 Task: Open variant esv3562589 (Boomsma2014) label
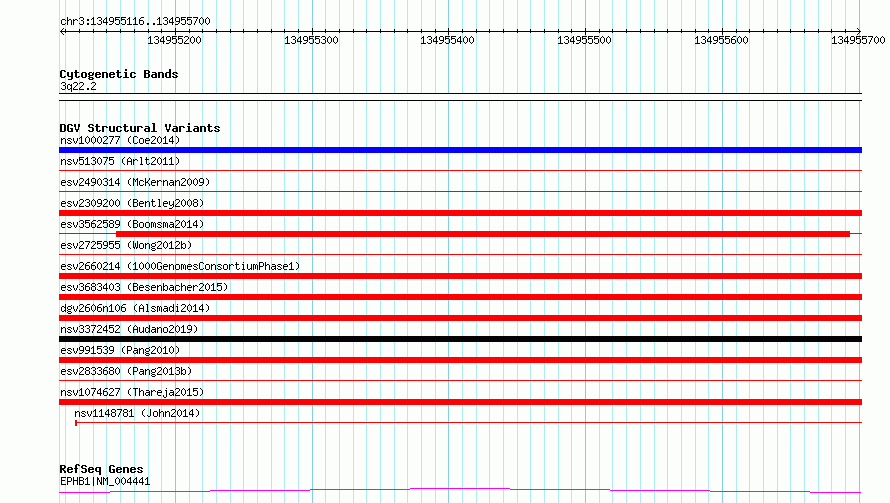(x=132, y=224)
